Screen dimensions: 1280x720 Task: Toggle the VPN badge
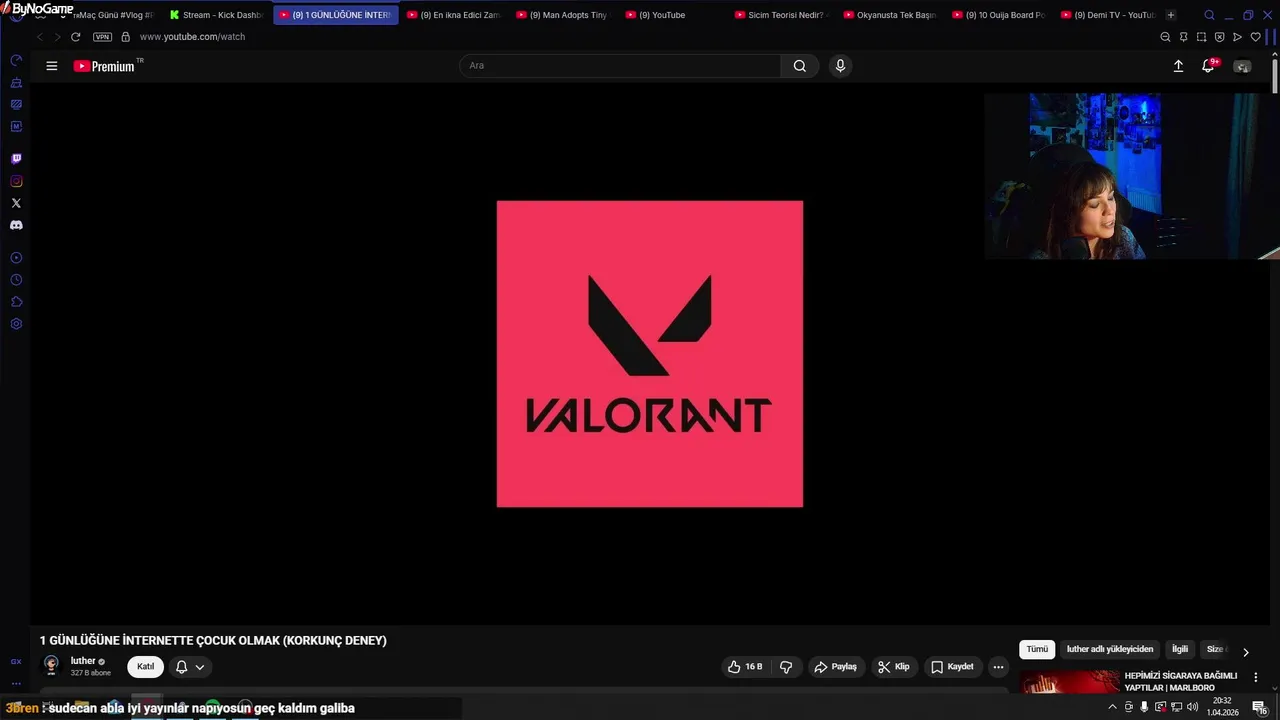point(102,37)
